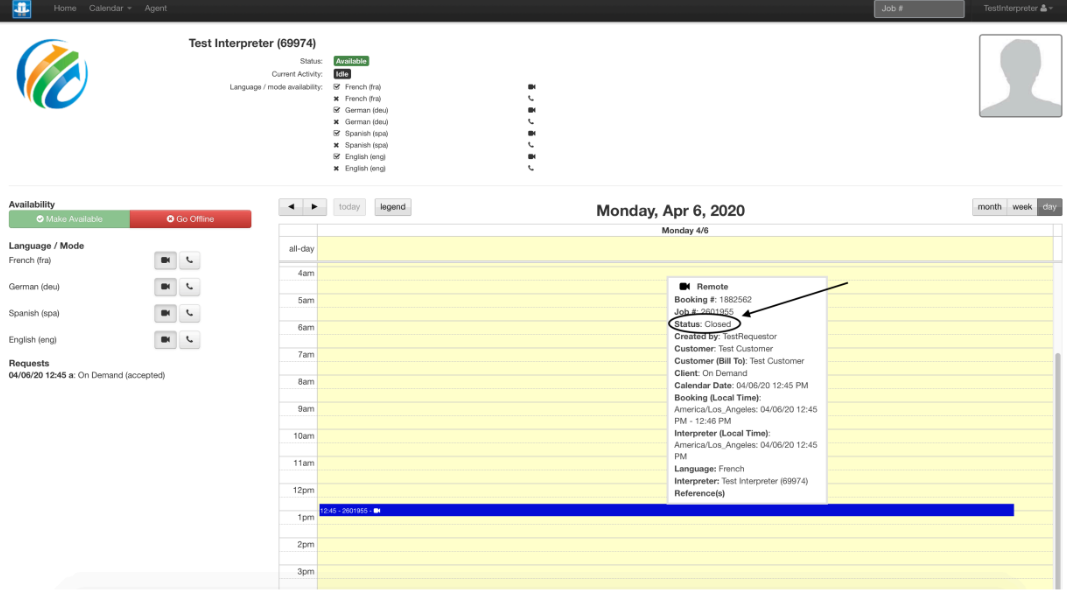This screenshot has width=1067, height=591.
Task: Toggle German phone mode button
Action: 189,287
